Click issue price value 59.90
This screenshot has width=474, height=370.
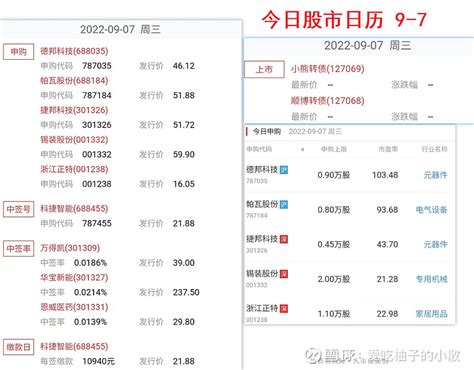[184, 154]
